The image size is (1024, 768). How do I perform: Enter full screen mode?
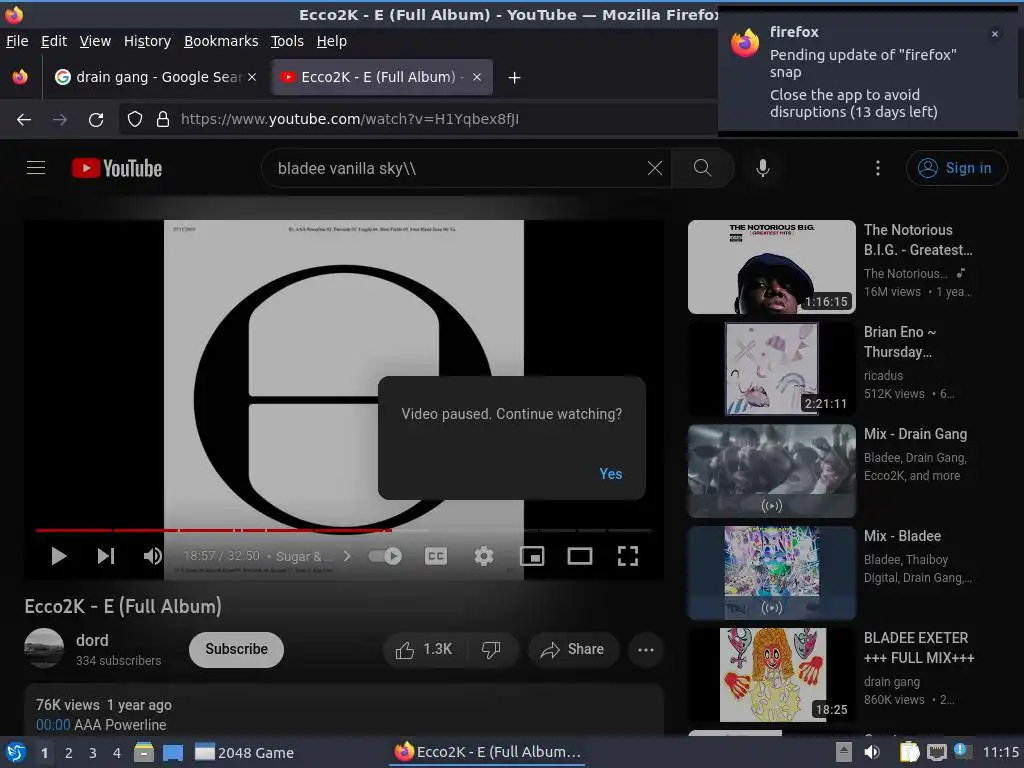(x=628, y=556)
